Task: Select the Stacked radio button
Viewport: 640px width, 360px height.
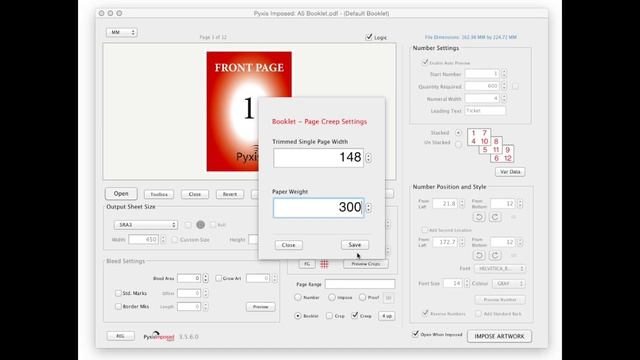Action: coord(458,133)
